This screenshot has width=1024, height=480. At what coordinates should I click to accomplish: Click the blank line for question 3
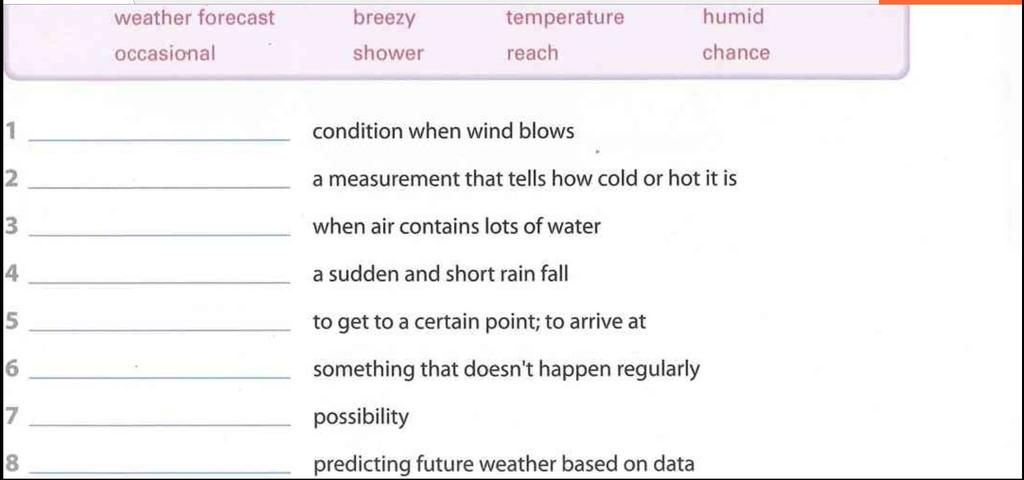click(x=160, y=234)
